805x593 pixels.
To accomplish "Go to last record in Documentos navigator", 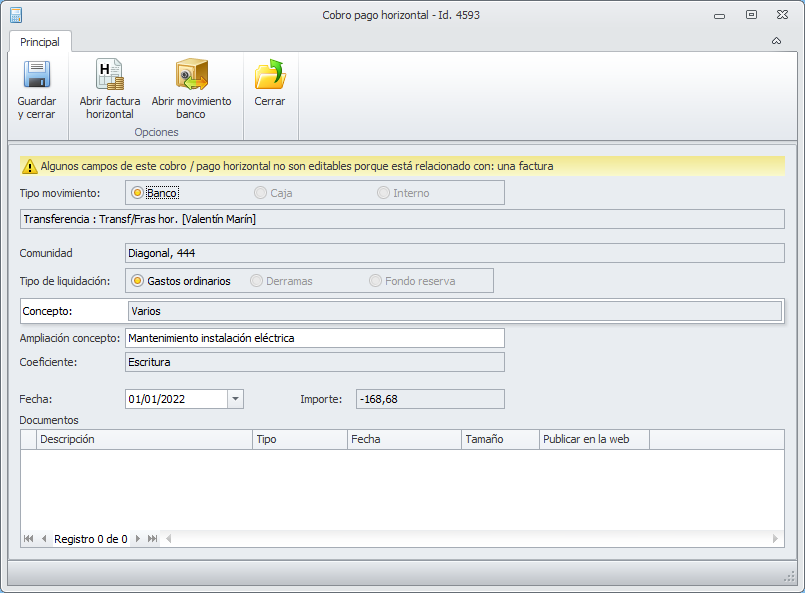I will [153, 539].
